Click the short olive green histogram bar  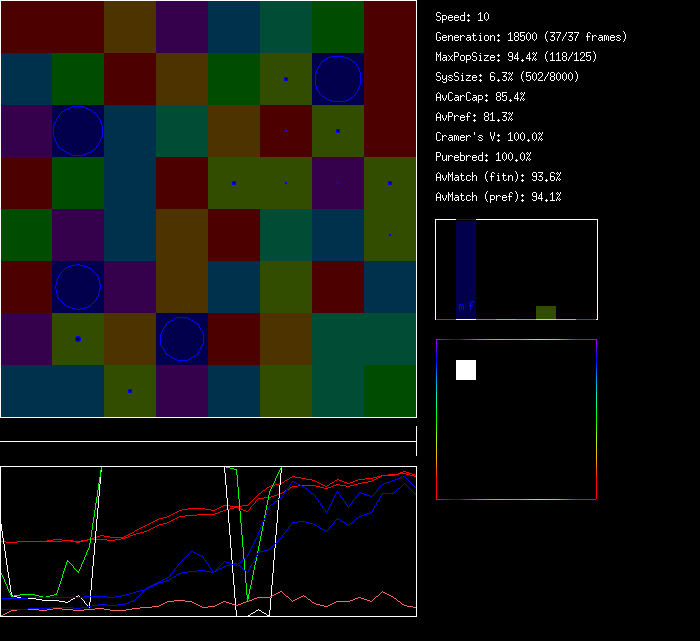coord(545,312)
